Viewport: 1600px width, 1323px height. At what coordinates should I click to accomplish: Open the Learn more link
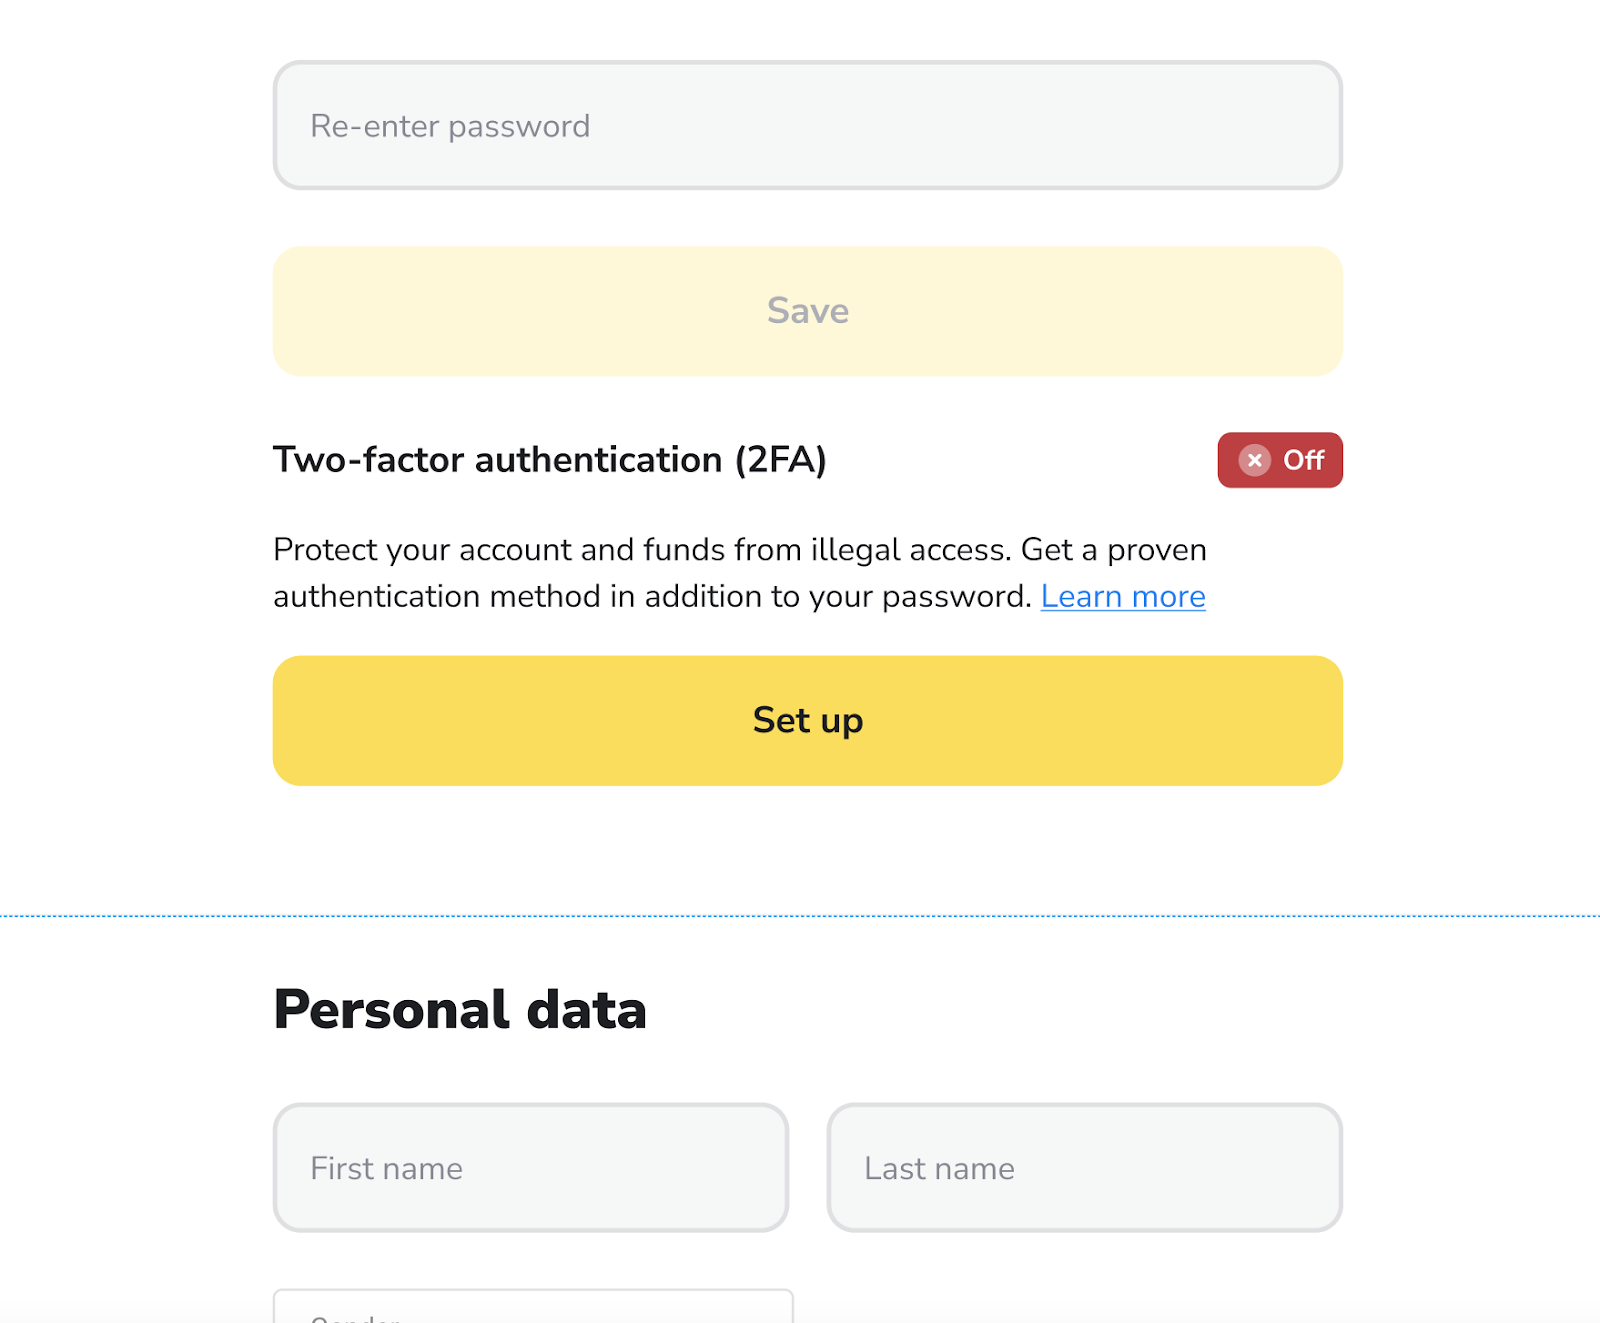coord(1122,597)
